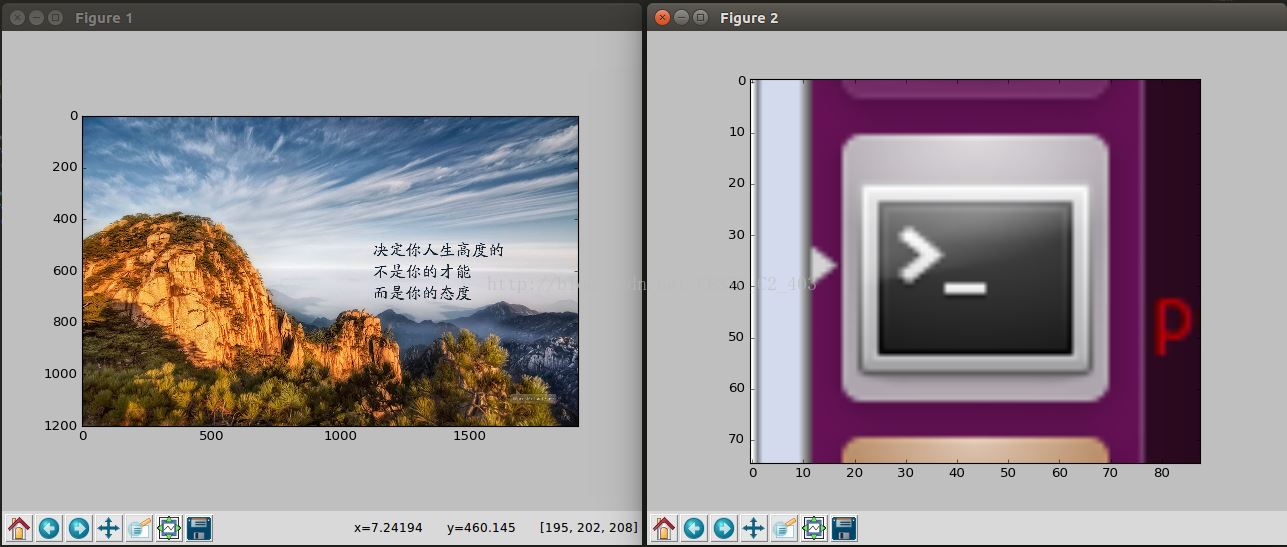Viewport: 1287px width, 547px height.
Task: Click the red 'p' letter in Figure 2 image
Action: (x=1173, y=328)
